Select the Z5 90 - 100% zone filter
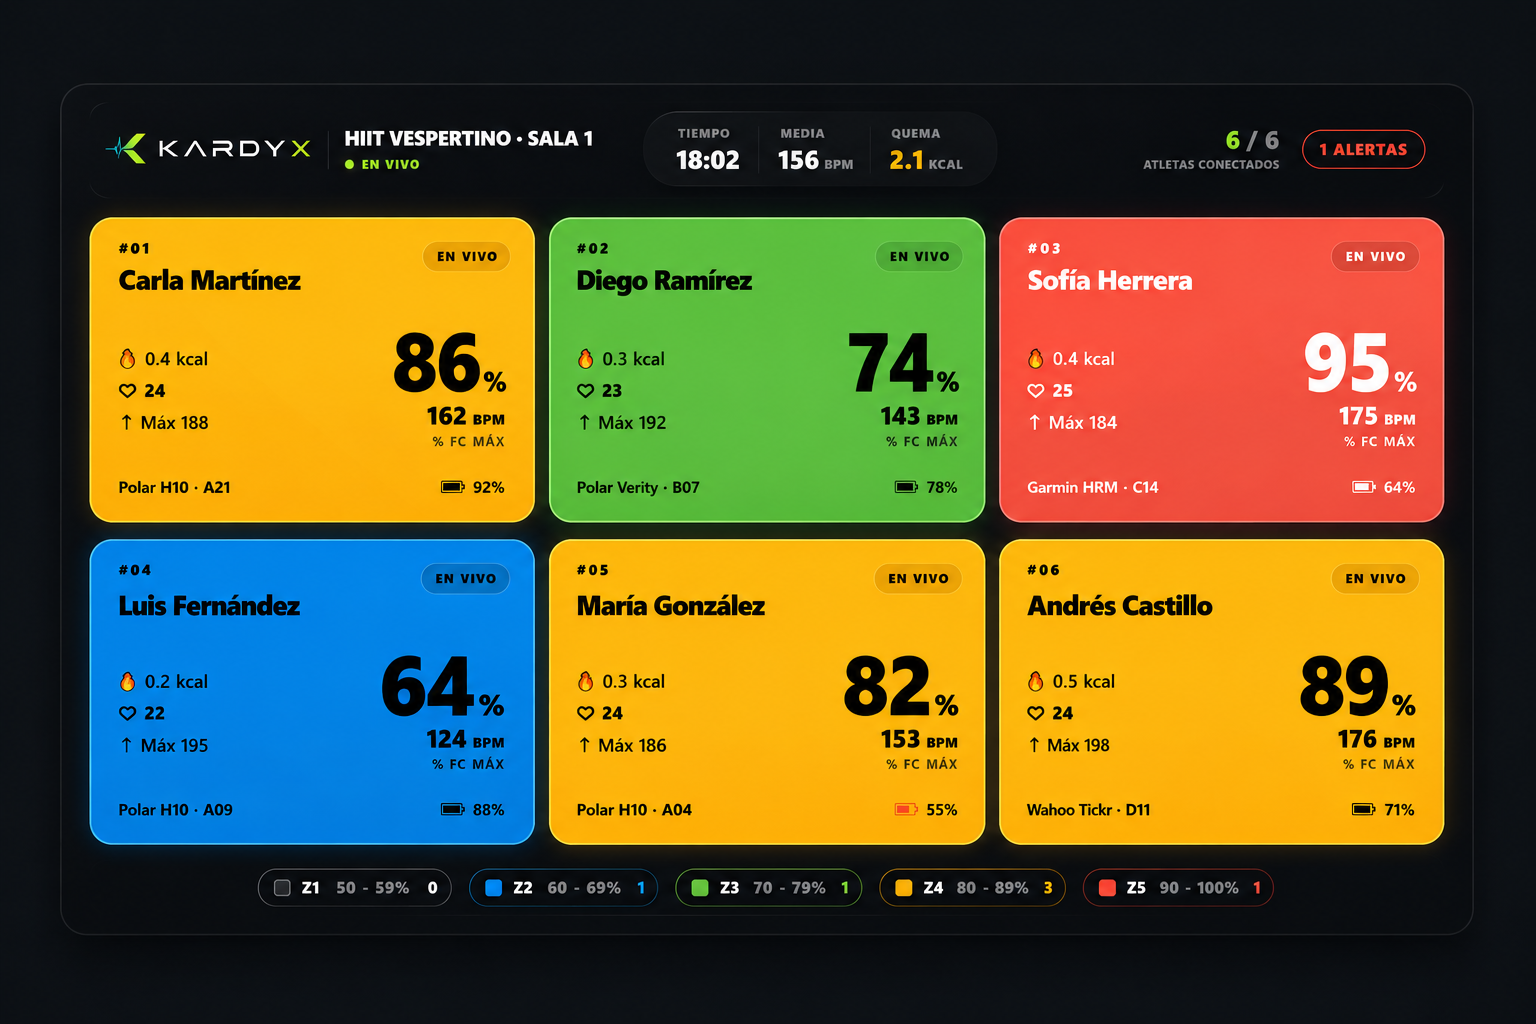The height and width of the screenshot is (1024, 1536). pyautogui.click(x=1178, y=888)
